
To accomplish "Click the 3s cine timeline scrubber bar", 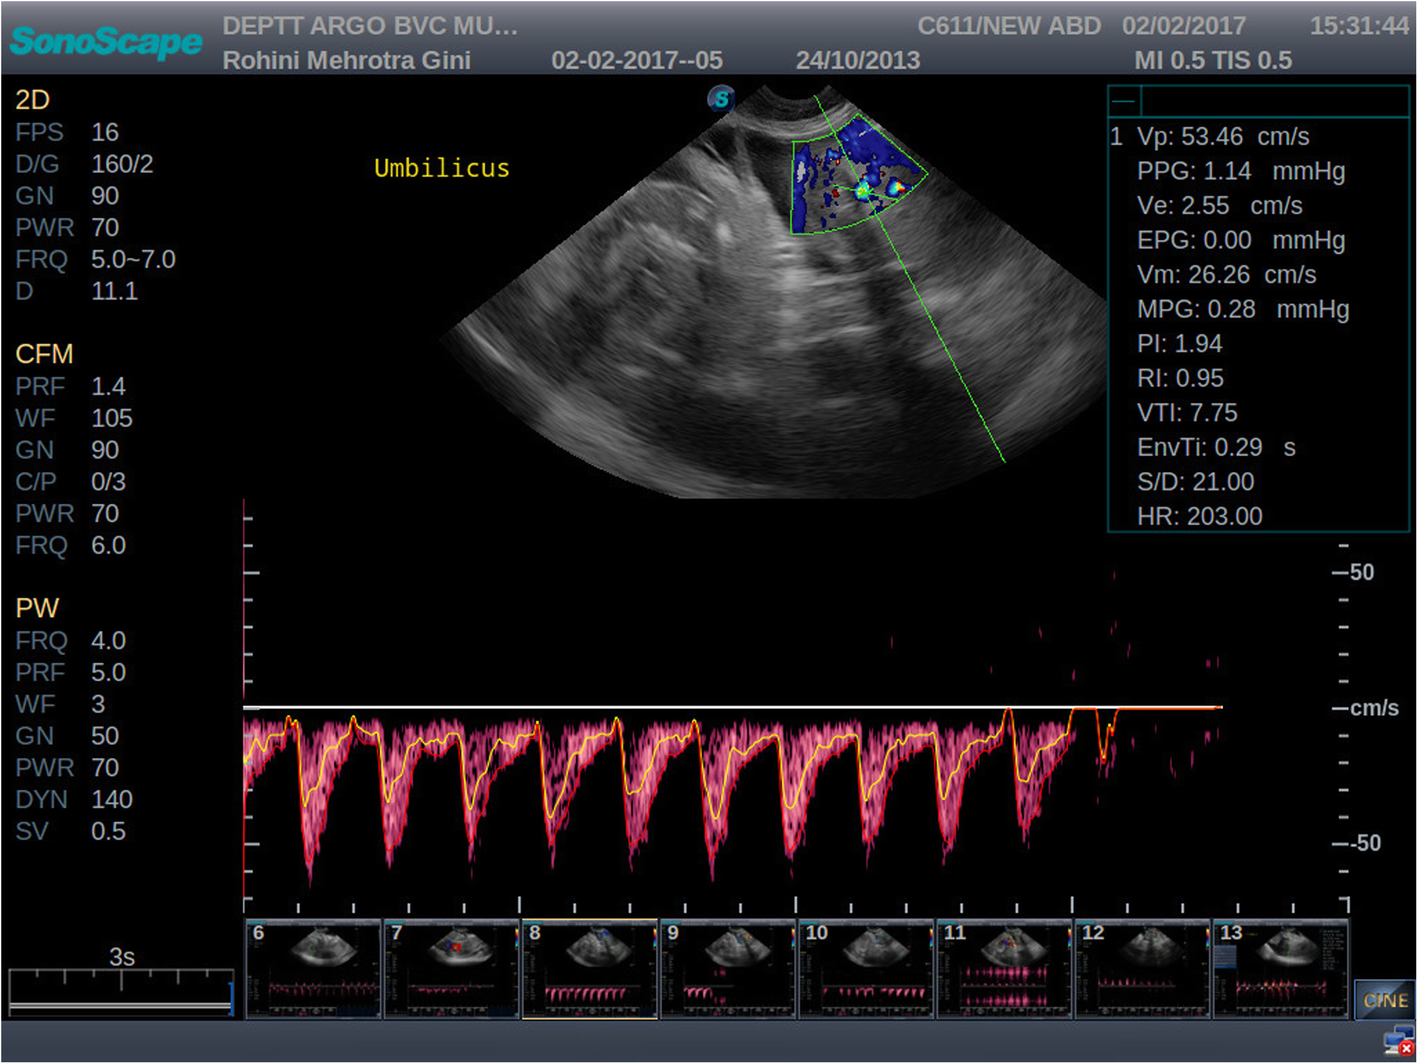I will 121,993.
